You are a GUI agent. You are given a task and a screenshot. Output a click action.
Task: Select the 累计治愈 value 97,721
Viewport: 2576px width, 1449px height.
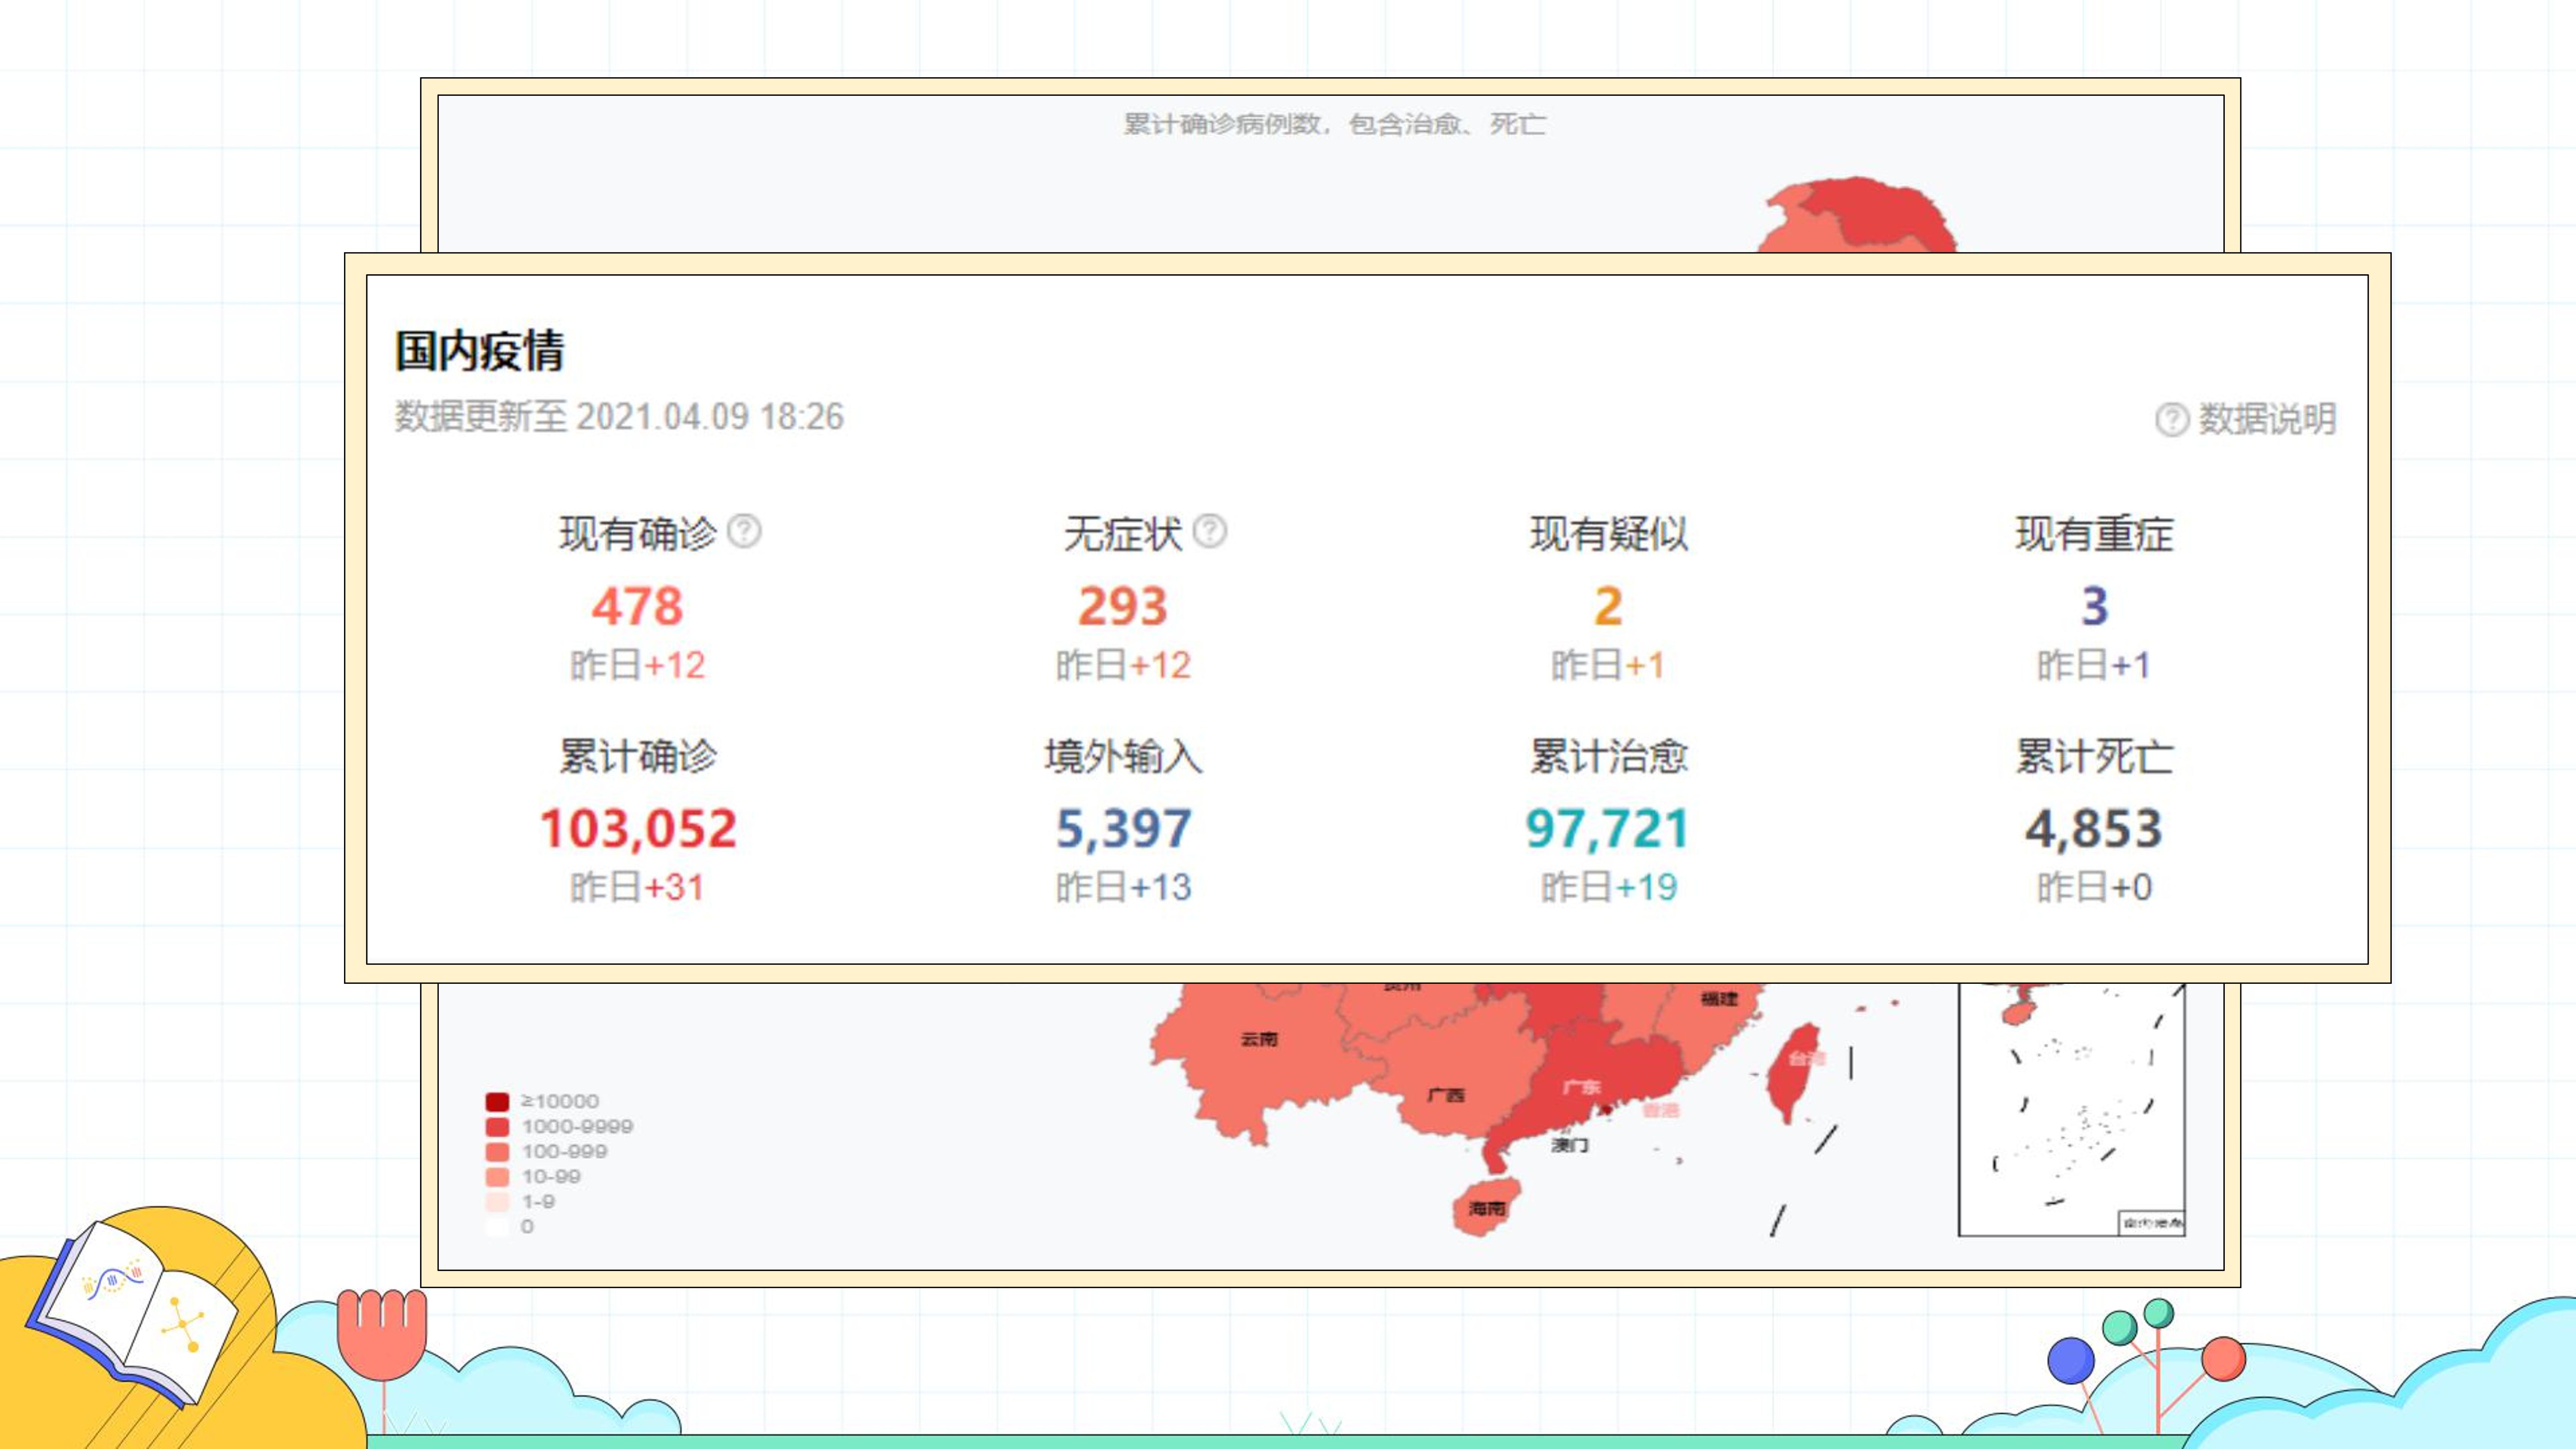(1607, 829)
